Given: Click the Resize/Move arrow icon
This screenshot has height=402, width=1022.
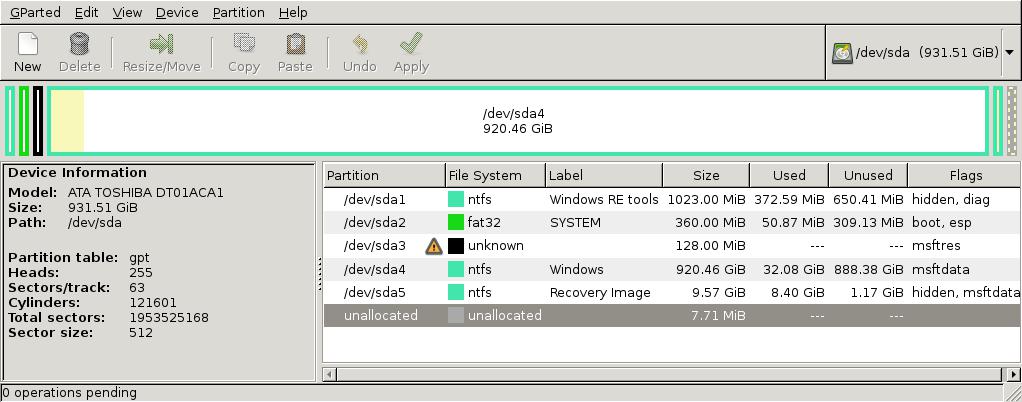Looking at the screenshot, I should [161, 44].
